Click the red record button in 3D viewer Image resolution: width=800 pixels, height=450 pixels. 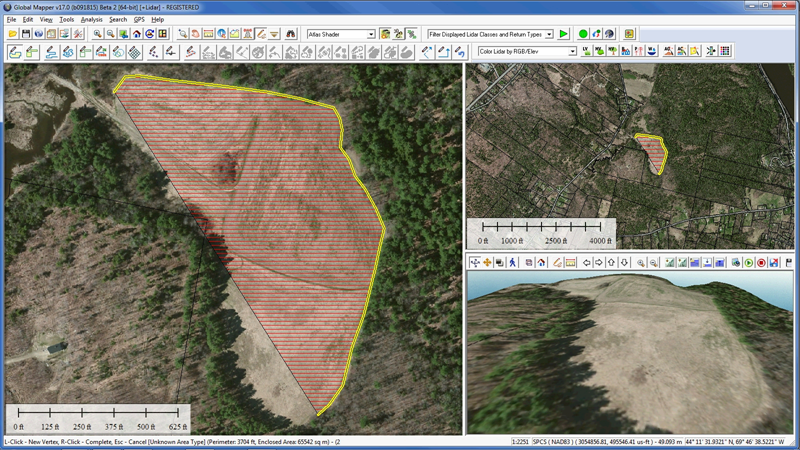761,262
